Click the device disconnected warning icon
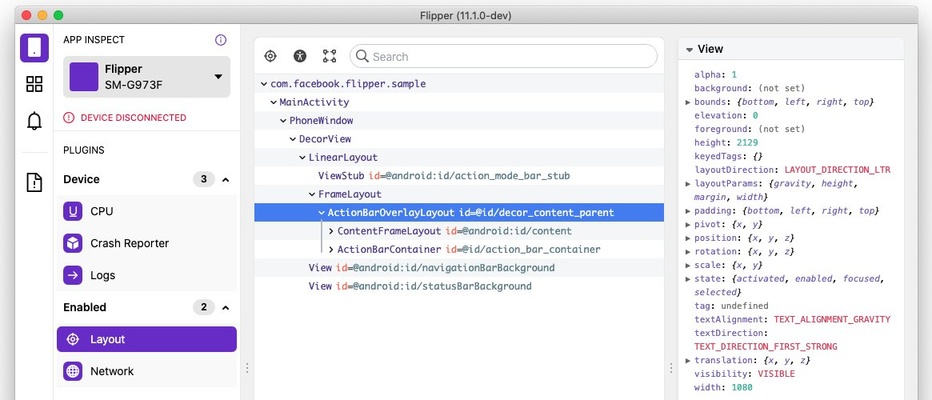This screenshot has width=932, height=400. tap(69, 118)
